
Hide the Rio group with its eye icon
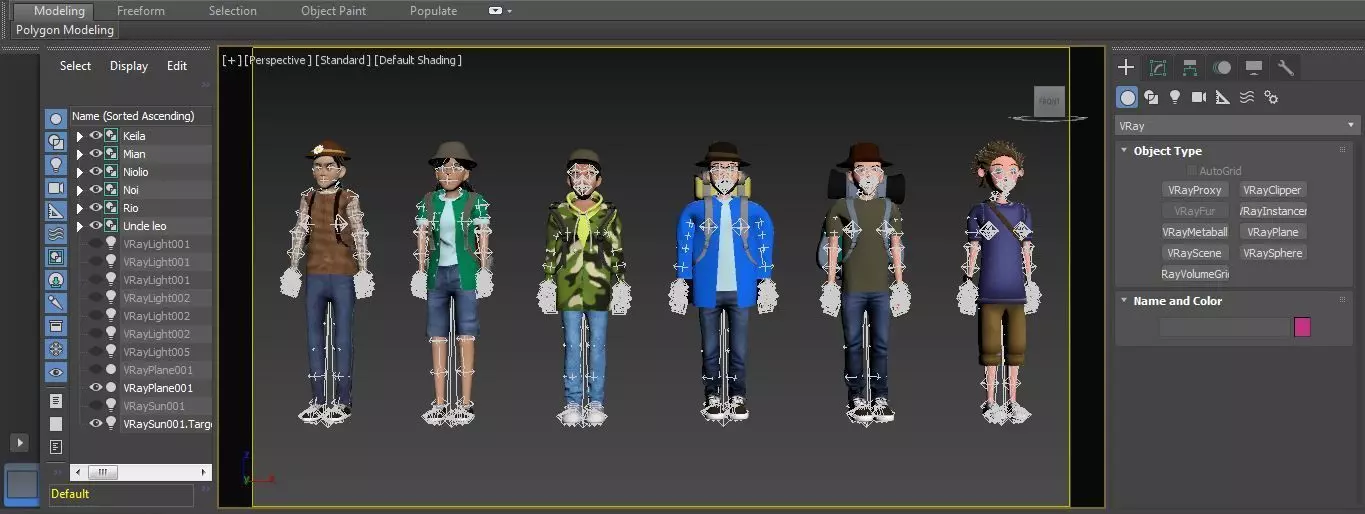coord(96,208)
